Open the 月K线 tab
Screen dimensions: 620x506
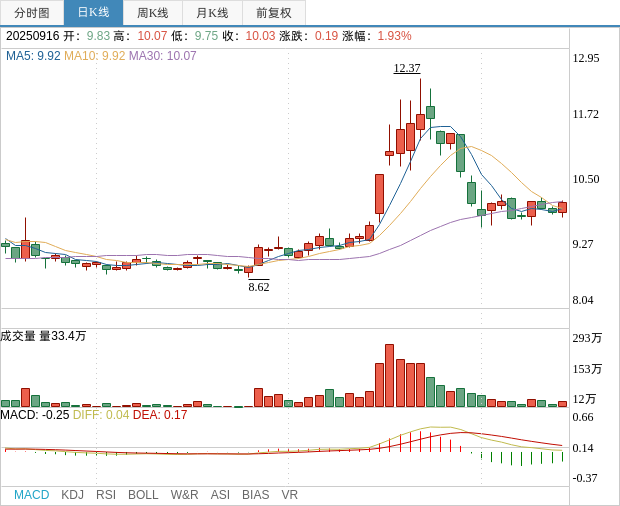tap(212, 13)
